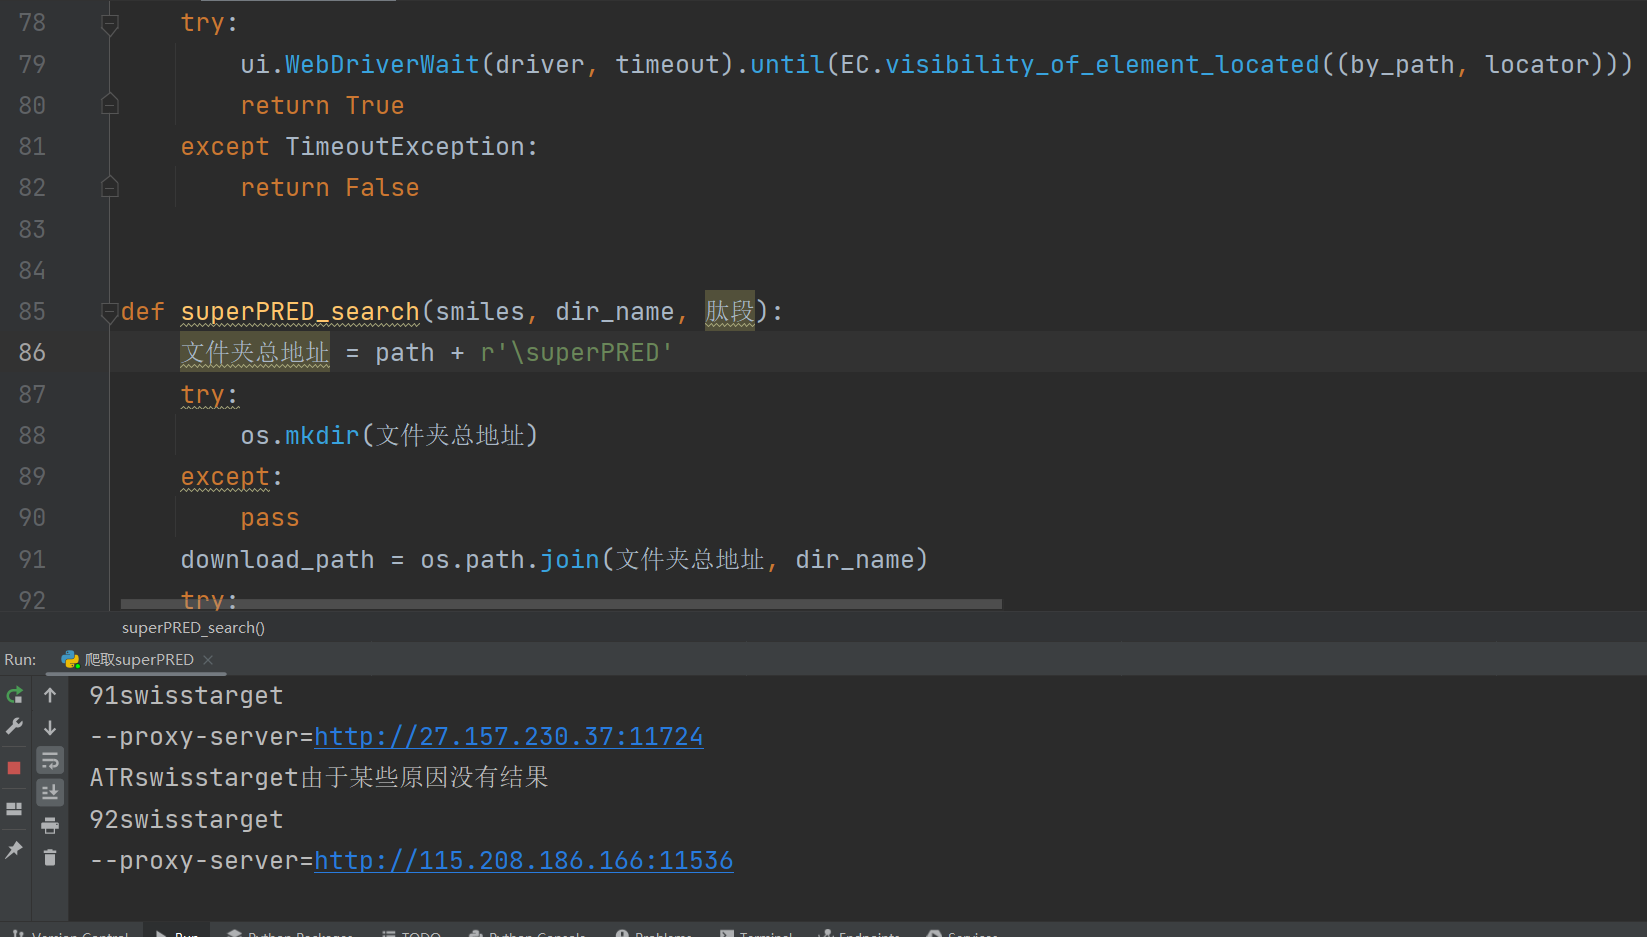
Task: Click line number 86 in gutter
Action: click(32, 353)
